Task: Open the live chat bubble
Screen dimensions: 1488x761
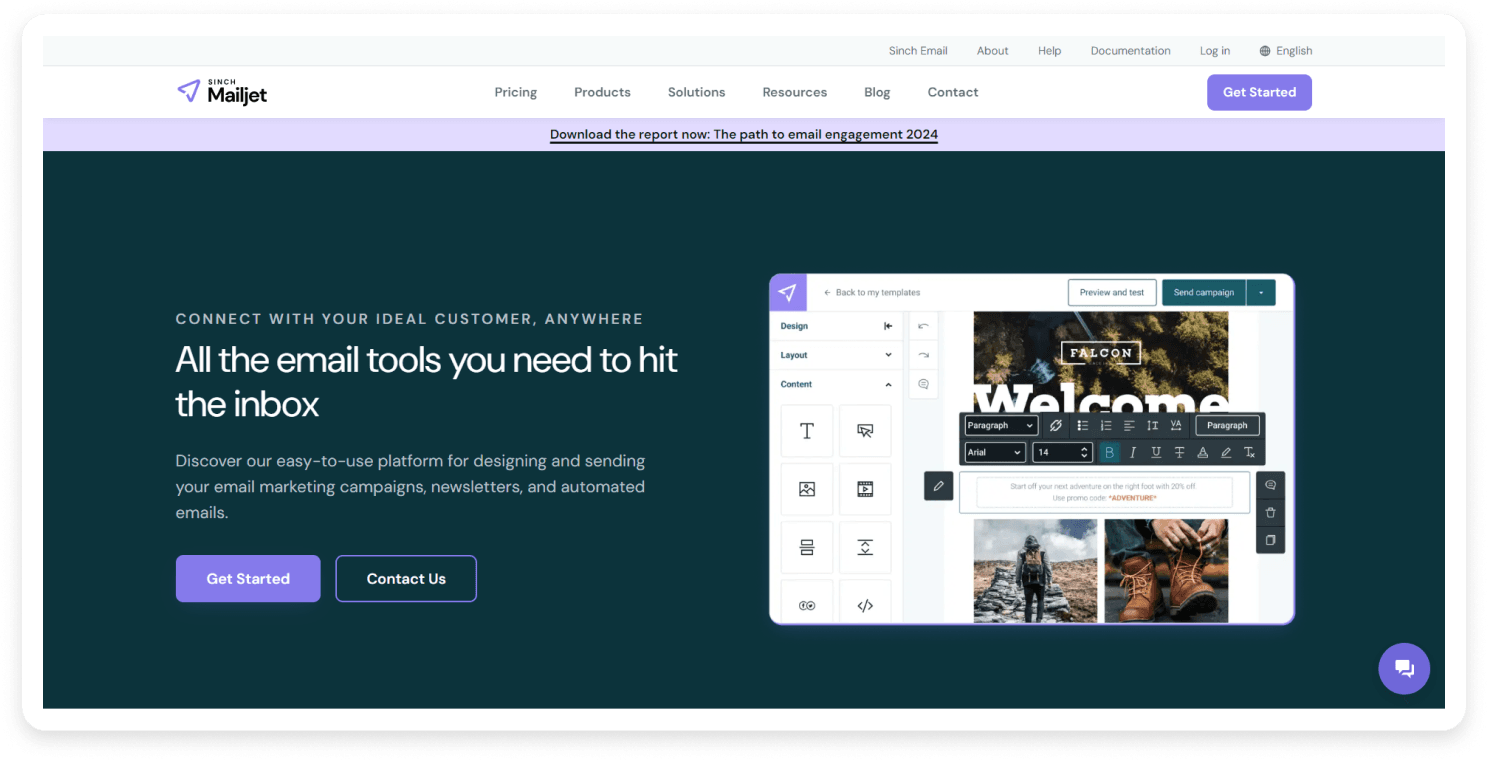Action: click(x=1404, y=669)
